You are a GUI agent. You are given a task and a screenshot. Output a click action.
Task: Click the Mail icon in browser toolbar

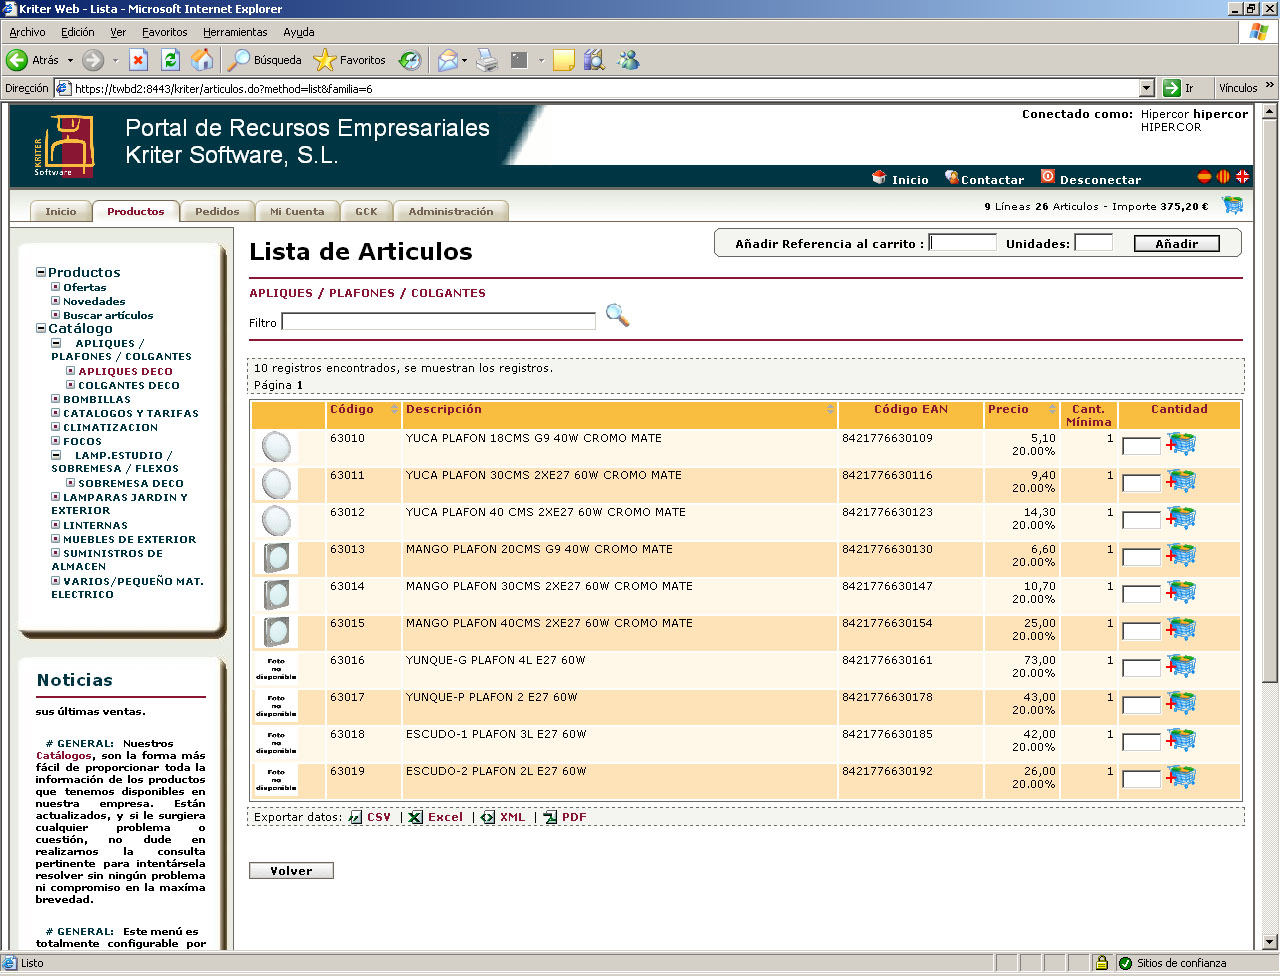tap(448, 60)
